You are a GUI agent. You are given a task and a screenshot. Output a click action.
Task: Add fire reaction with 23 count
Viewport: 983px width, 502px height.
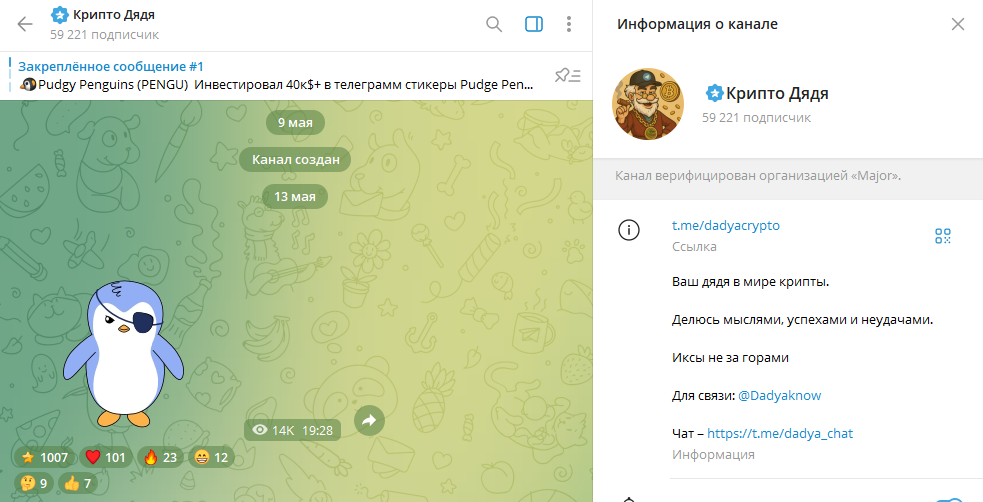[x=160, y=458]
